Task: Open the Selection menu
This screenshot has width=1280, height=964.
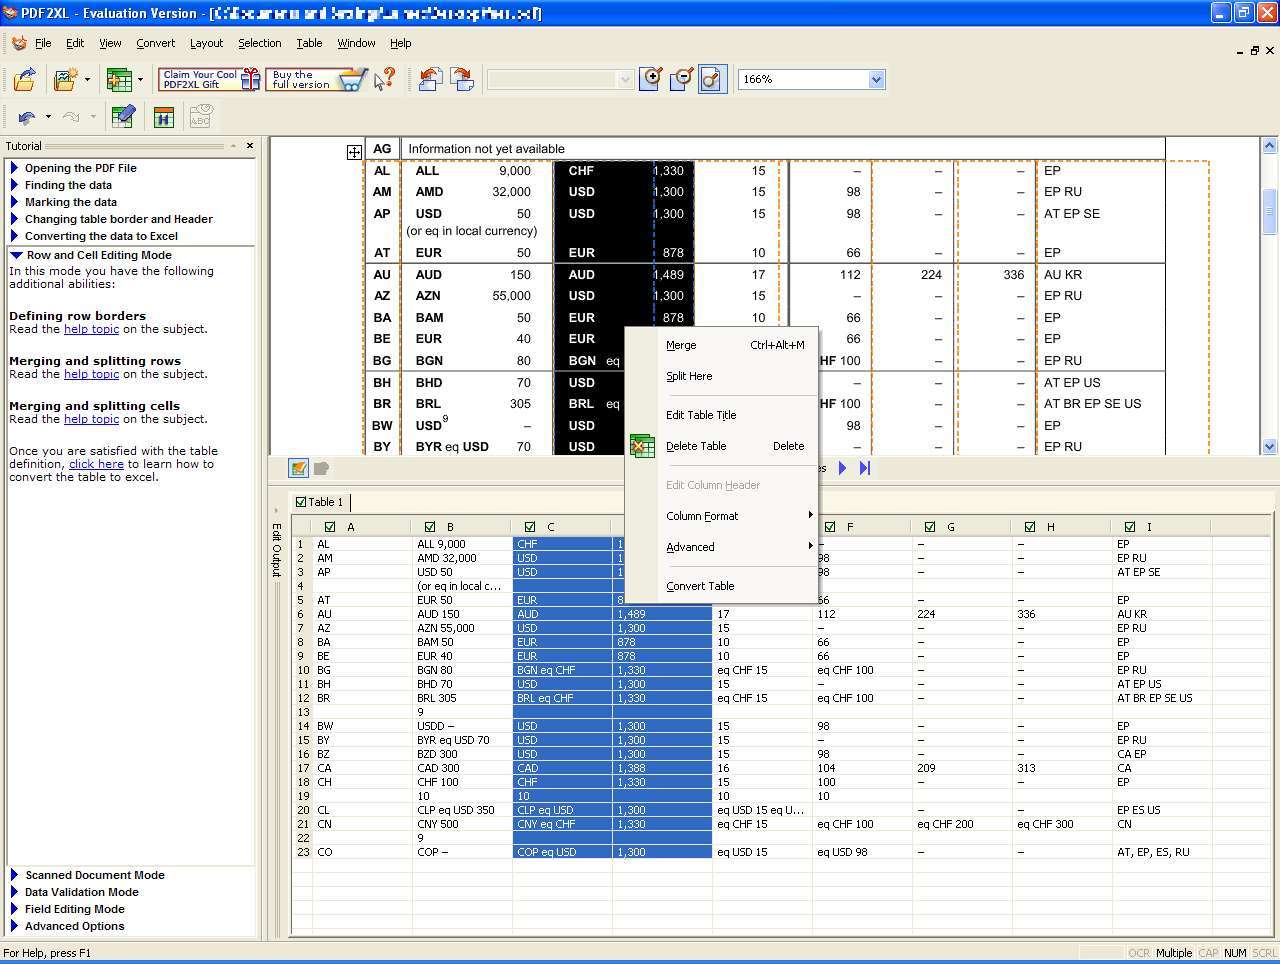Action: [x=259, y=43]
